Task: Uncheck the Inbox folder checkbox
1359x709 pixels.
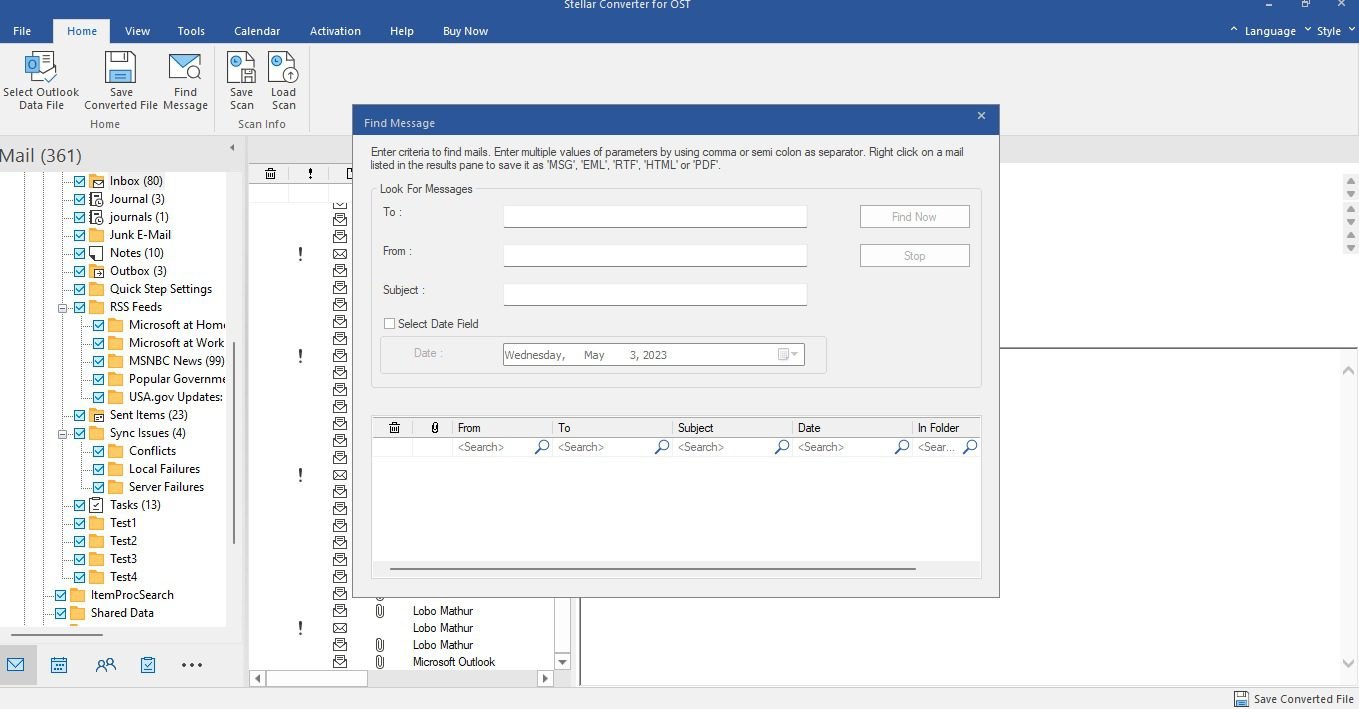Action: pos(80,182)
